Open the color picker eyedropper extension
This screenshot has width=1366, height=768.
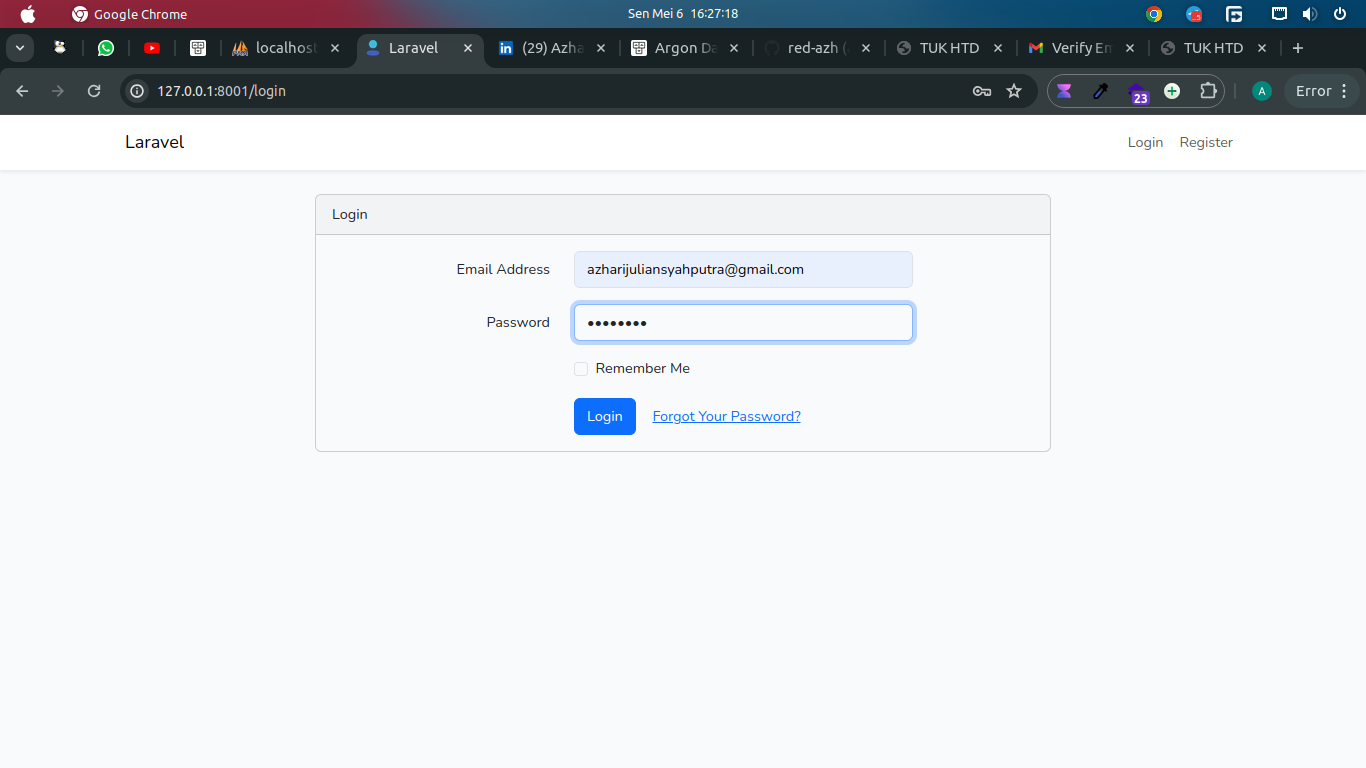[1100, 91]
